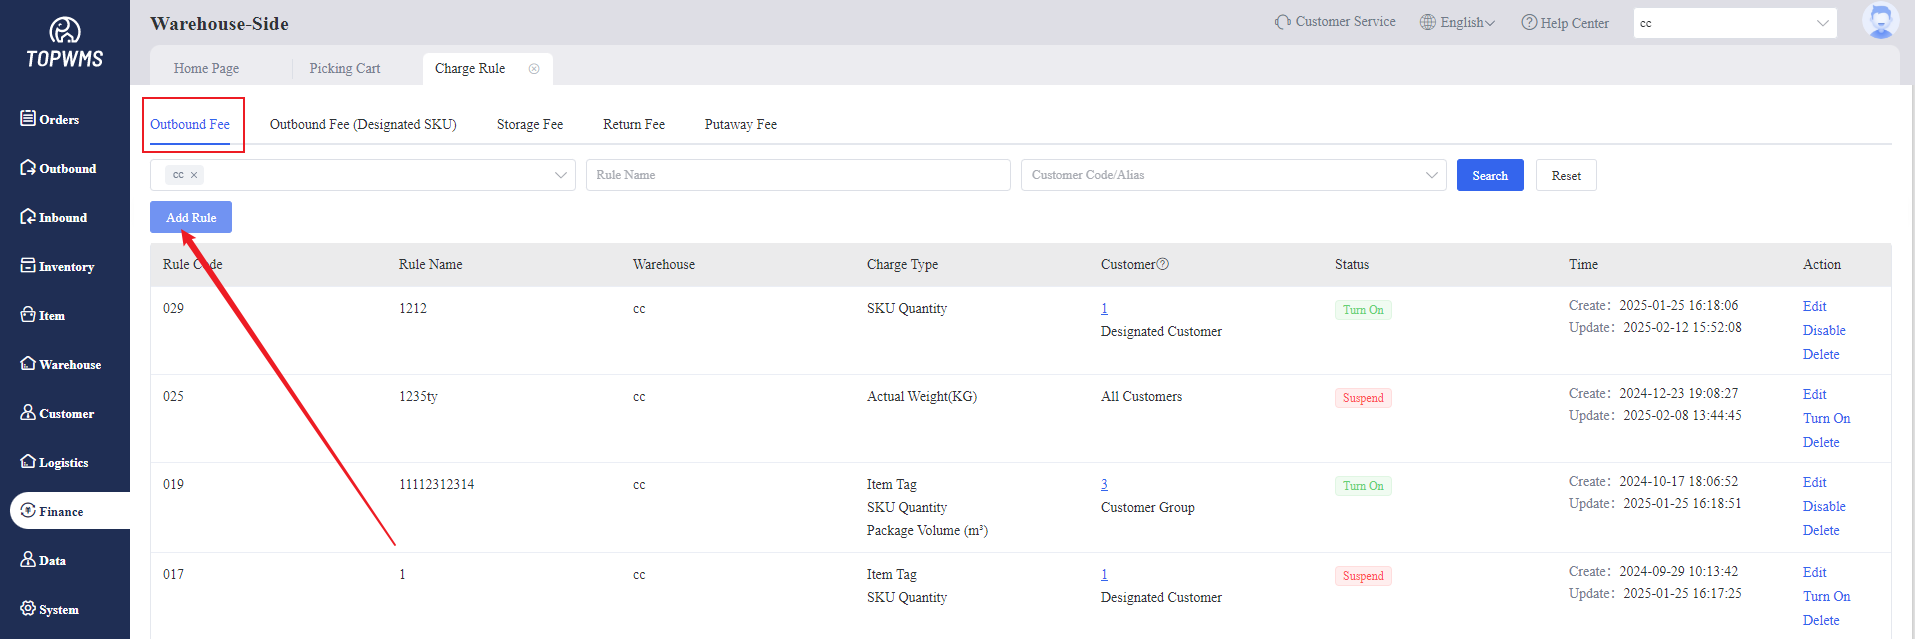Viewport: 1915px width, 639px height.
Task: Close the Charge Rule tab
Action: (x=534, y=69)
